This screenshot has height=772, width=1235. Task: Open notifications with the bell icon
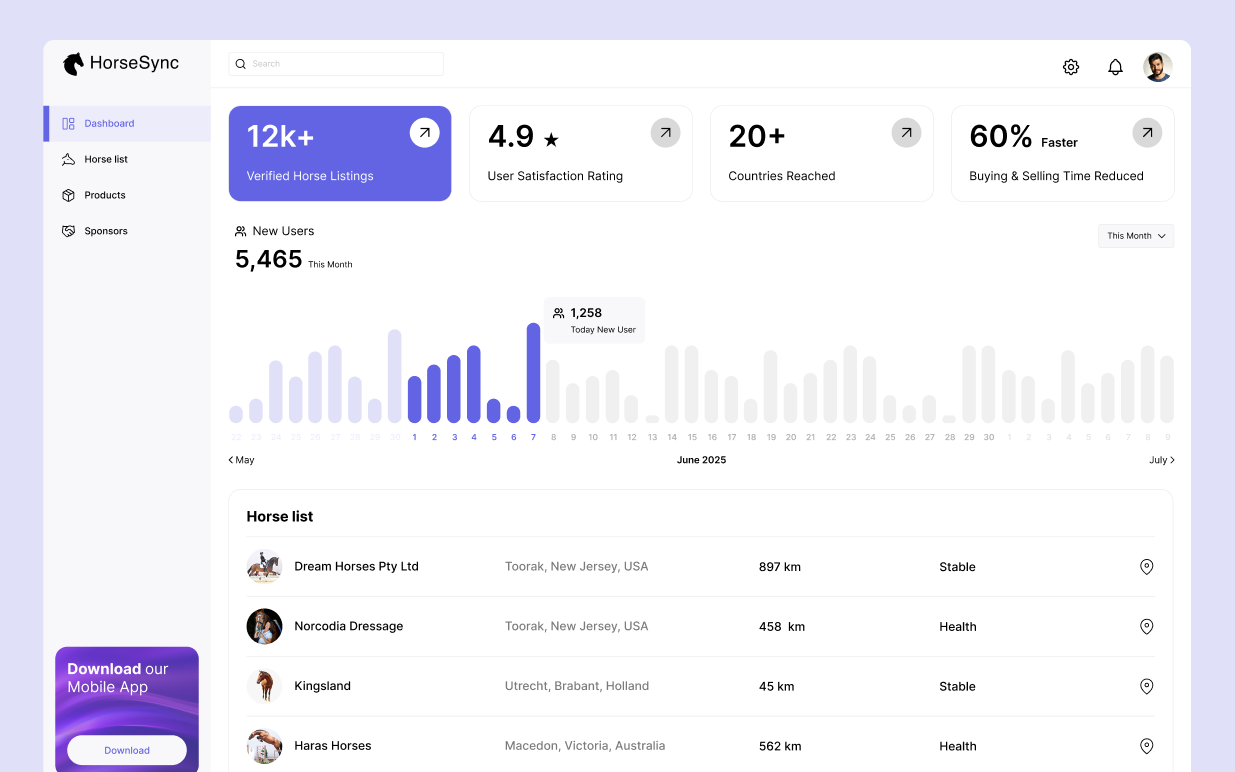tap(1115, 67)
